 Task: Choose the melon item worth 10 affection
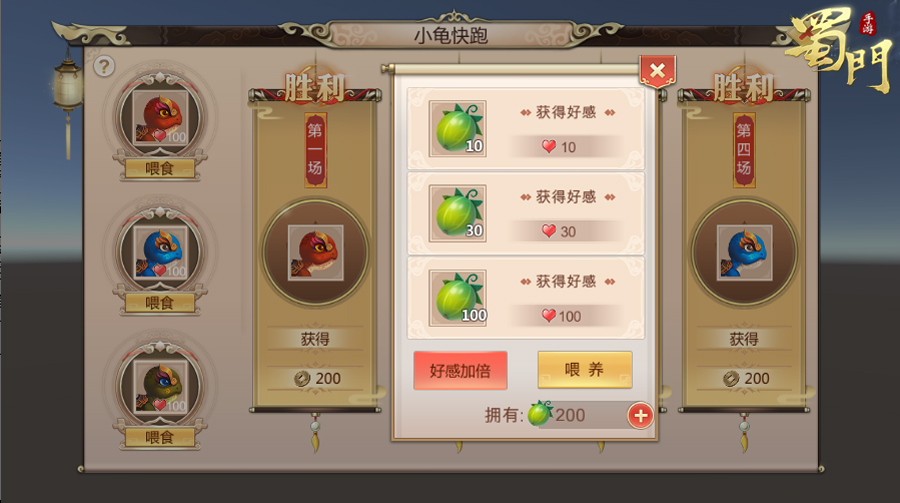tap(458, 128)
